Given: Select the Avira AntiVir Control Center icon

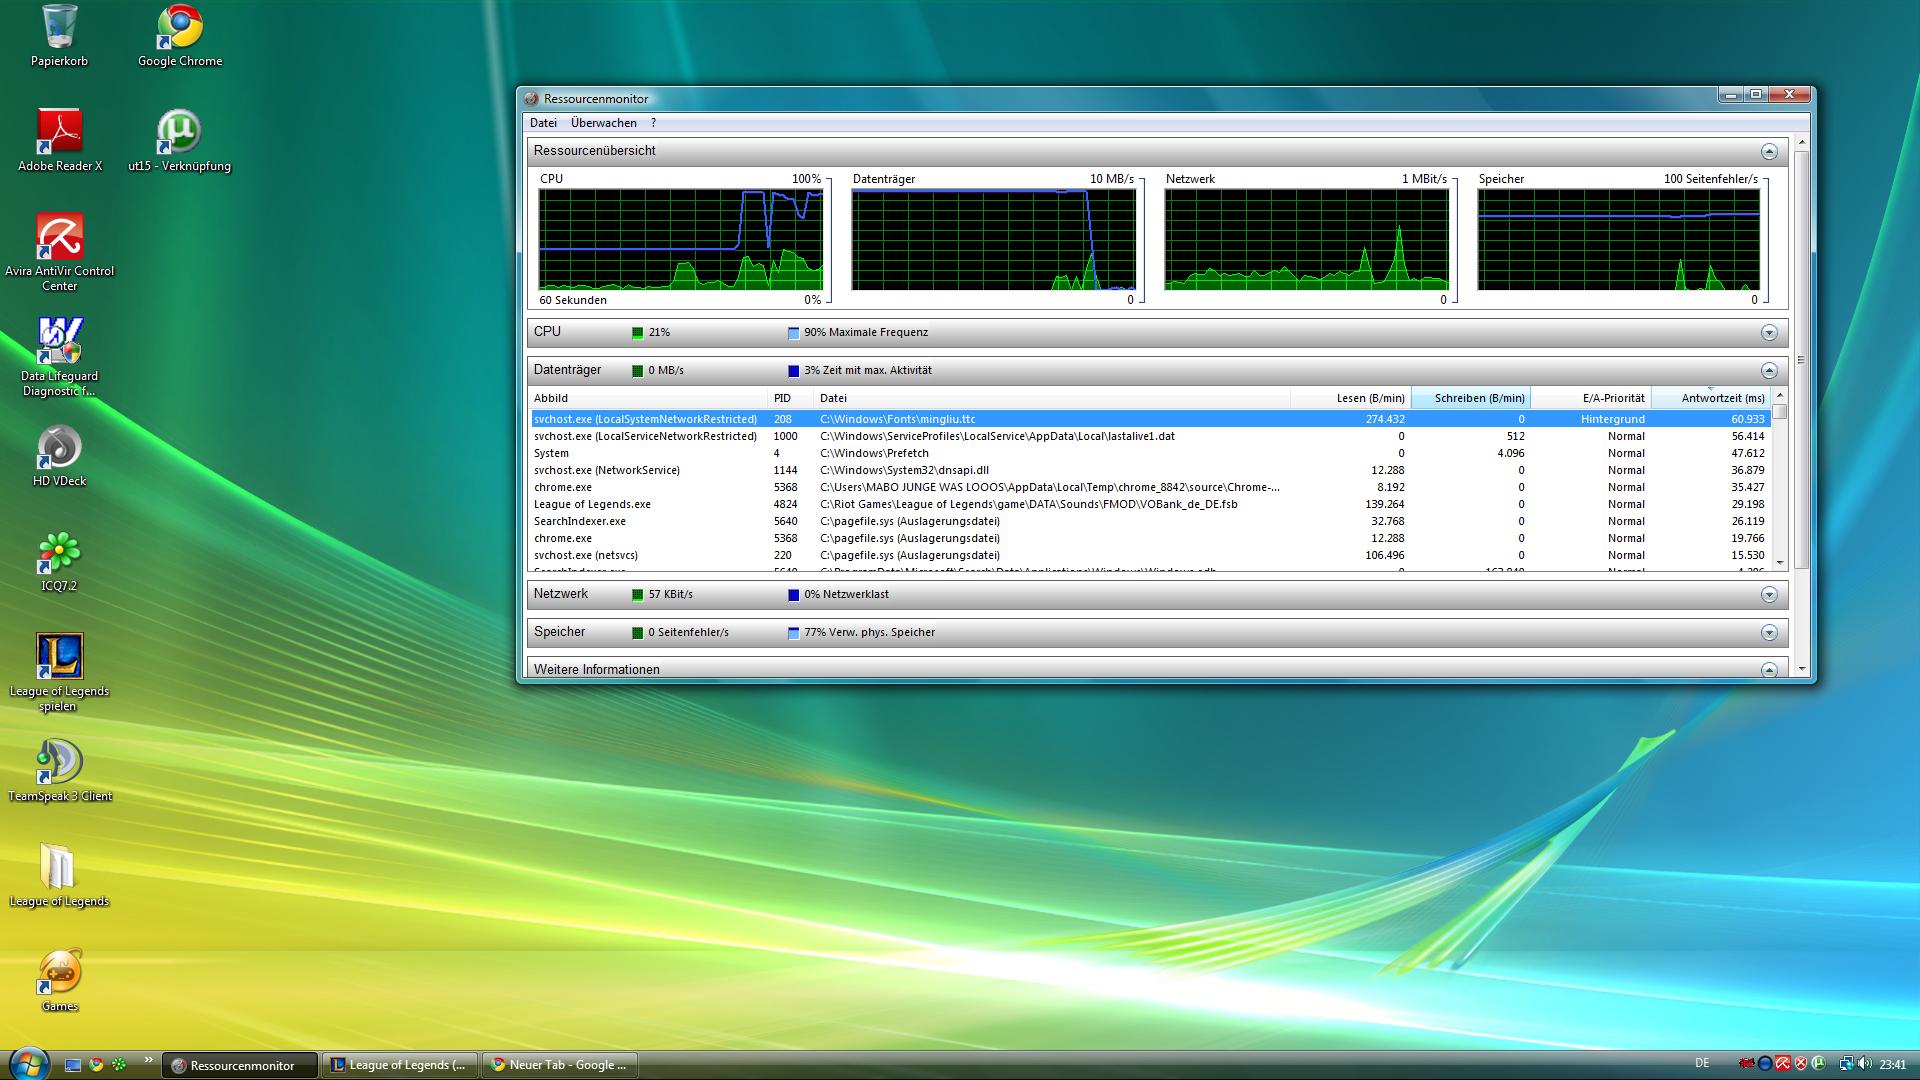Looking at the screenshot, I should 60,252.
